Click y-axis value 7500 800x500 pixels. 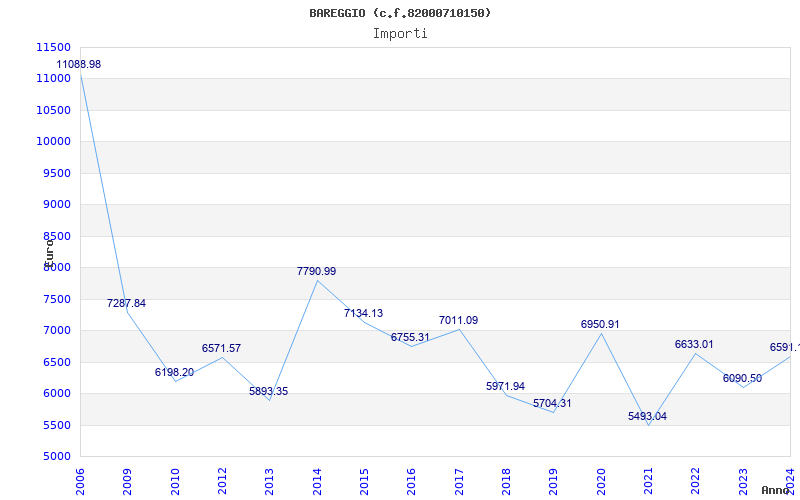(56, 299)
